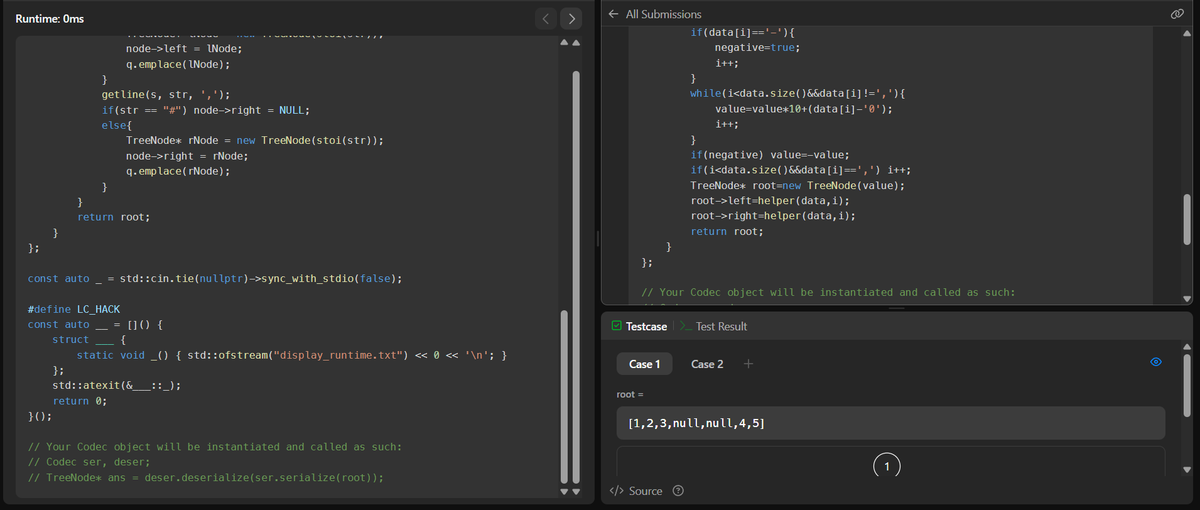This screenshot has height=510, width=1200.
Task: Open the Source link
Action: [x=645, y=491]
